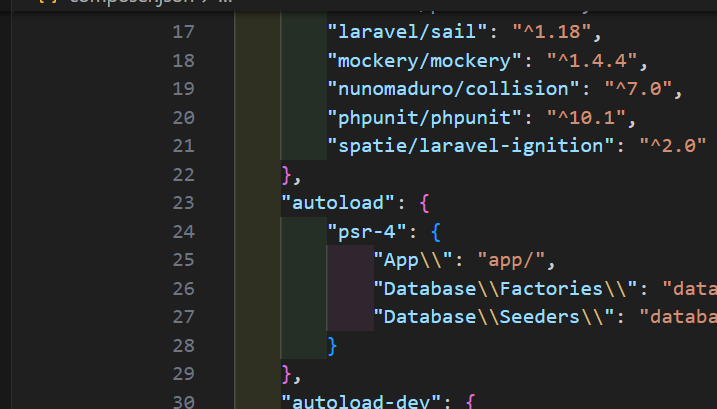
Task: Select line number 19 in the gutter
Action: pos(183,89)
